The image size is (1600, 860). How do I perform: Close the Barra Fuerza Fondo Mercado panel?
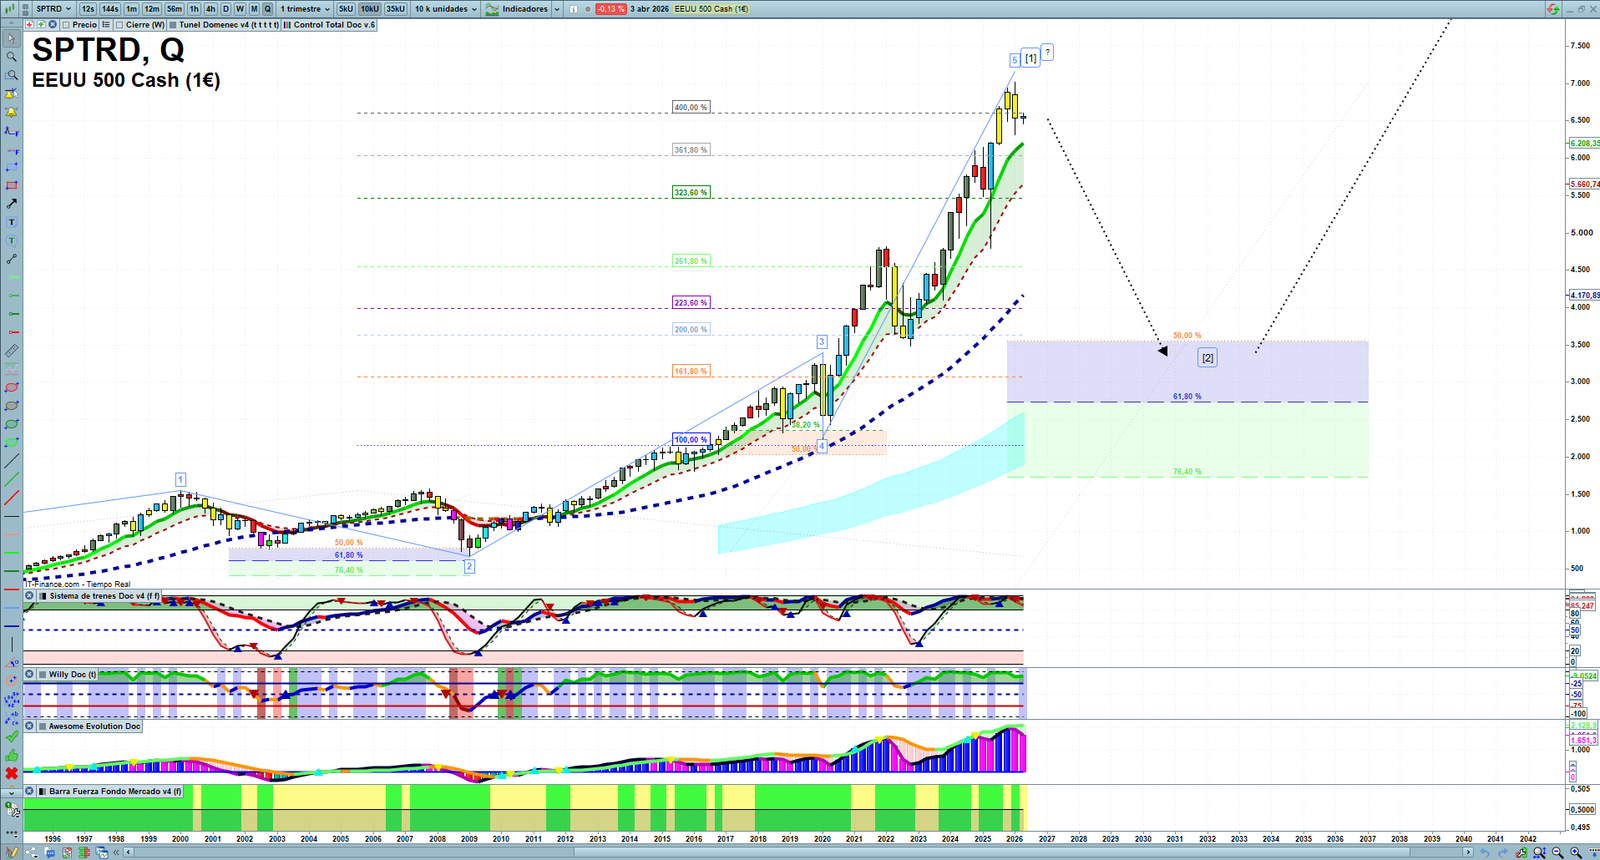pyautogui.click(x=30, y=791)
